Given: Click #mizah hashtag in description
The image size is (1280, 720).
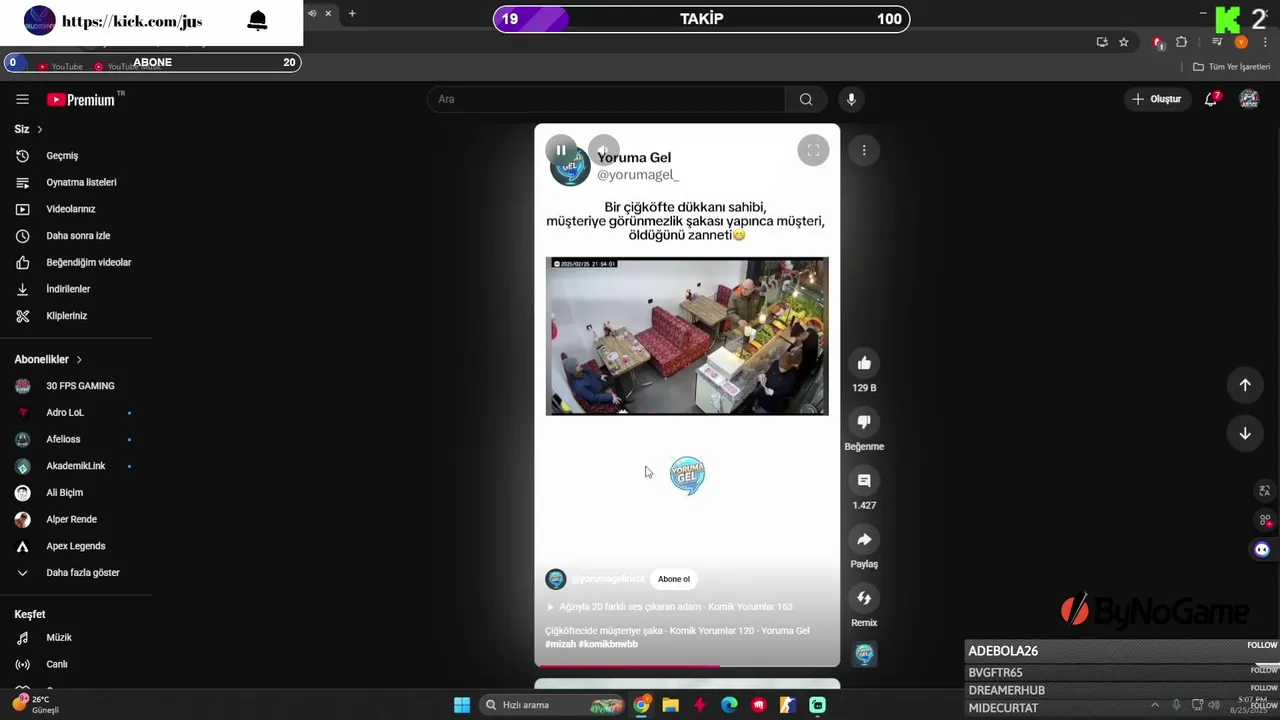Looking at the screenshot, I should click(x=560, y=644).
